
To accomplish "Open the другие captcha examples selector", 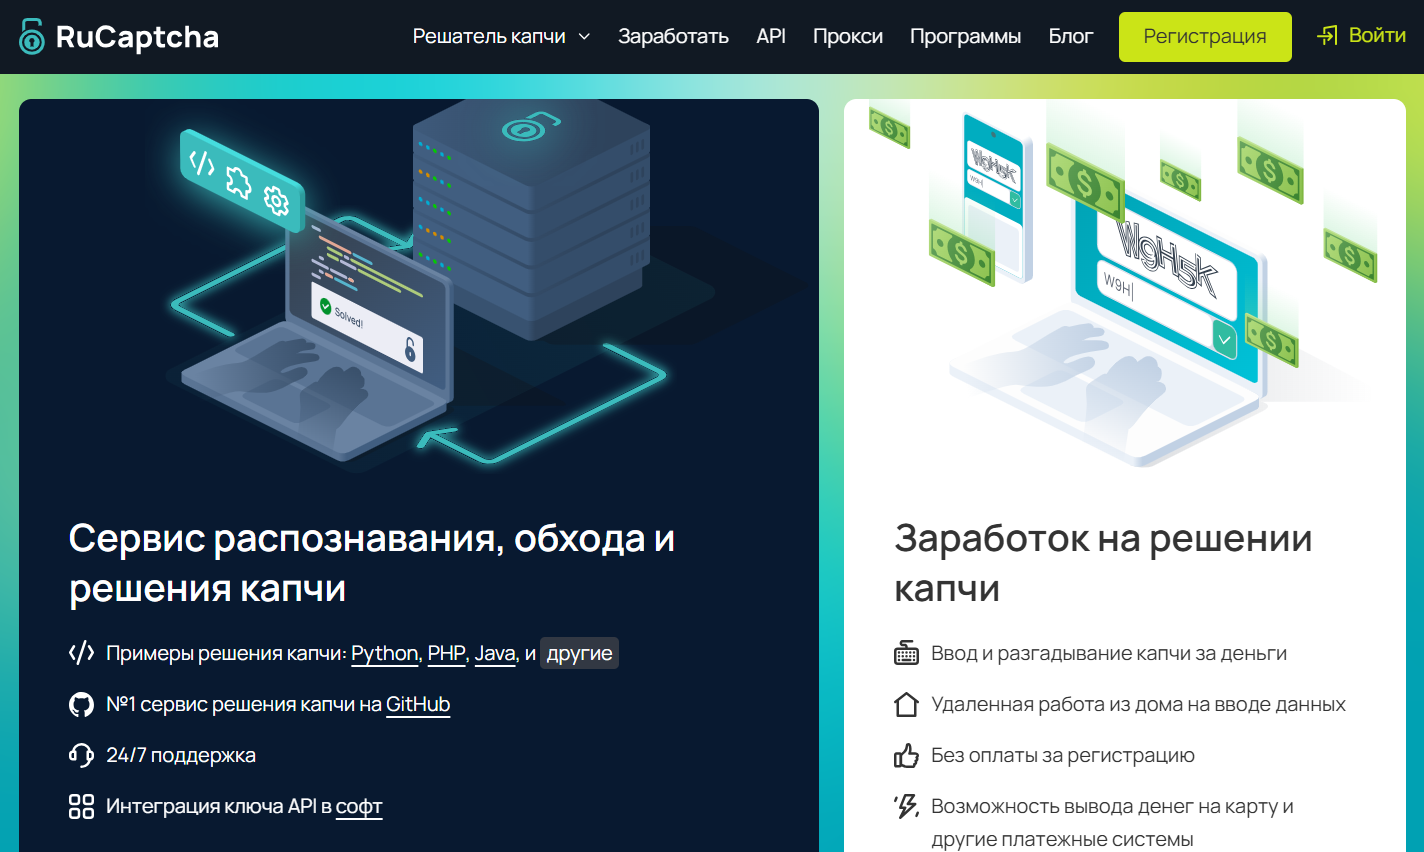I will click(579, 652).
